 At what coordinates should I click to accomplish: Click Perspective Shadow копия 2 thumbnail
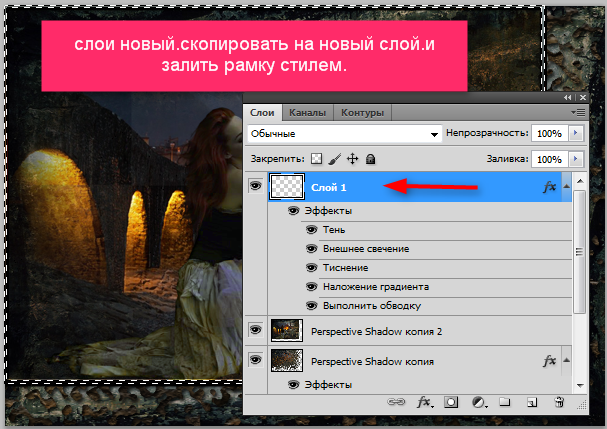pos(286,331)
